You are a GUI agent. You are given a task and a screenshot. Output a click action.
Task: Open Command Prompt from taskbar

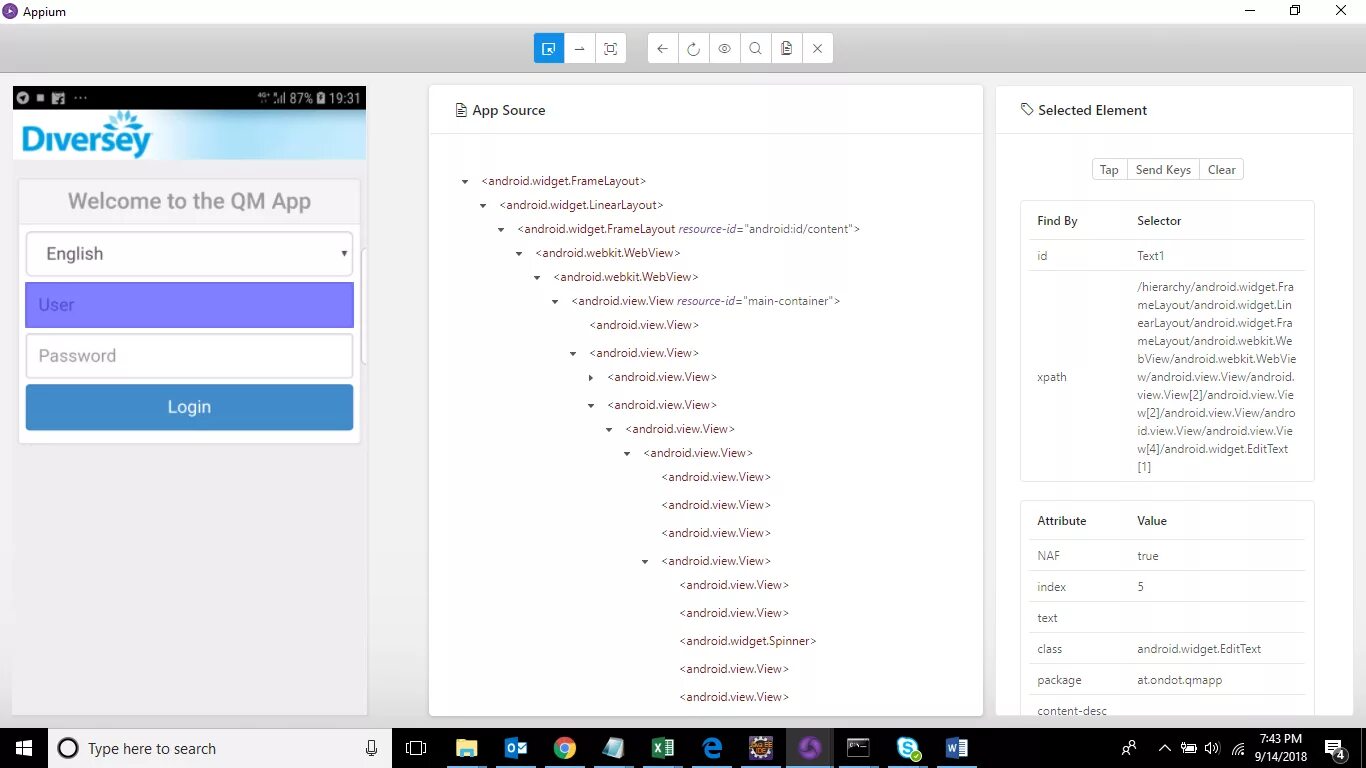point(858,748)
